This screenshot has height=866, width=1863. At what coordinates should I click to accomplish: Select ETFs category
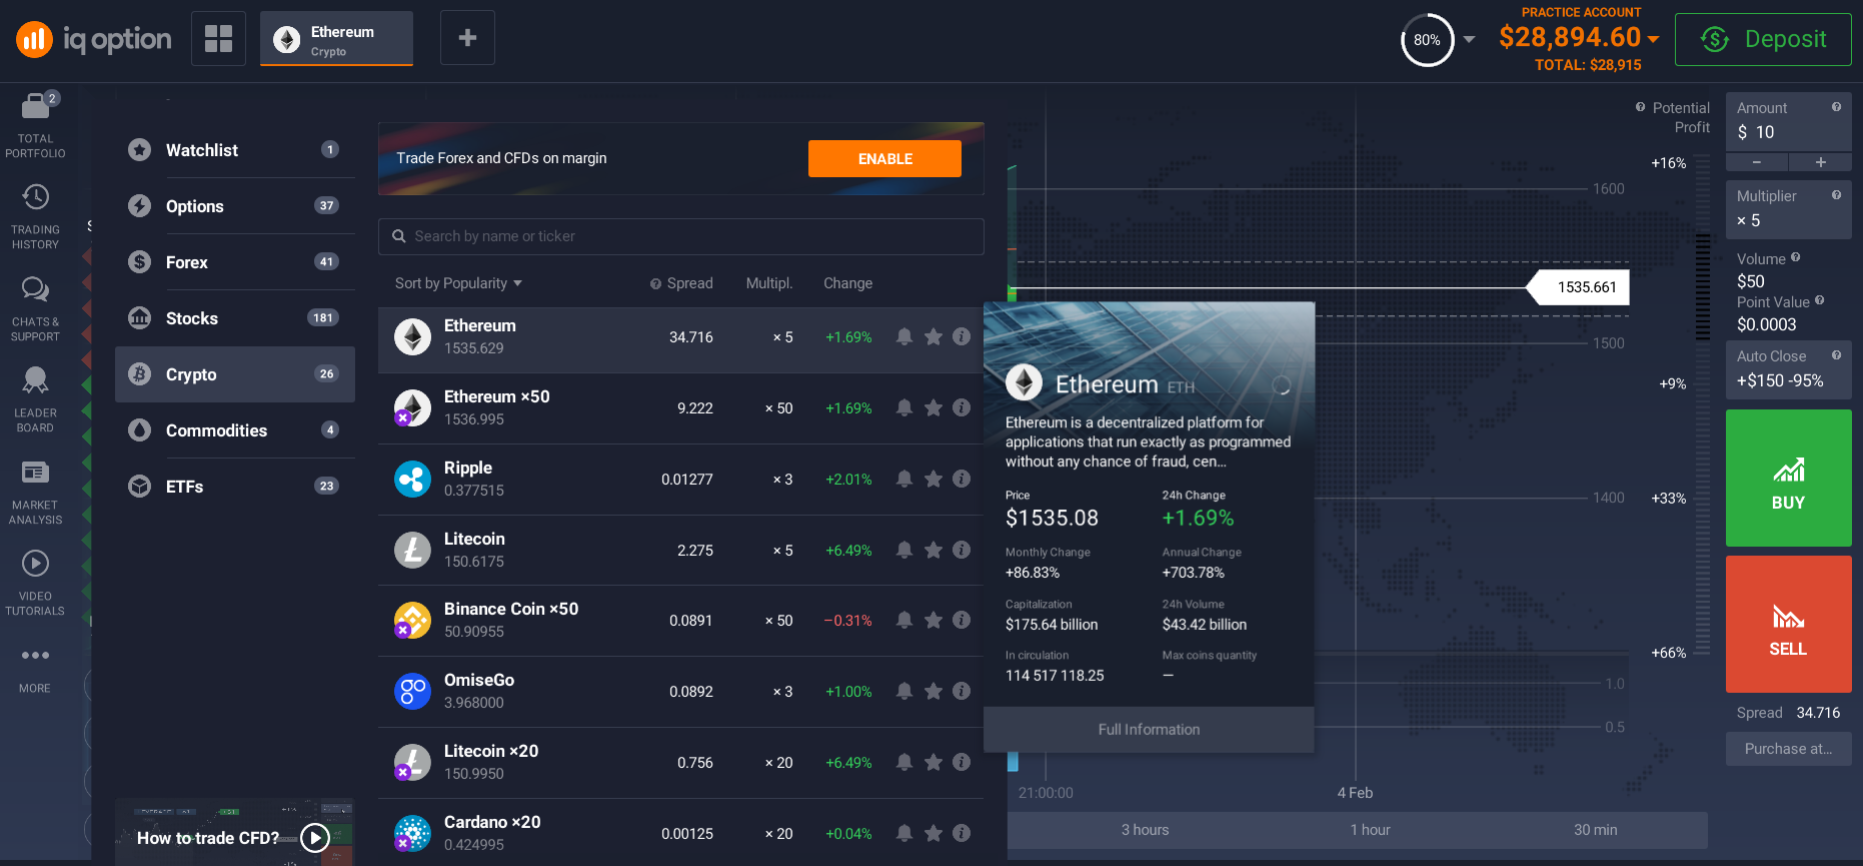pyautogui.click(x=235, y=486)
